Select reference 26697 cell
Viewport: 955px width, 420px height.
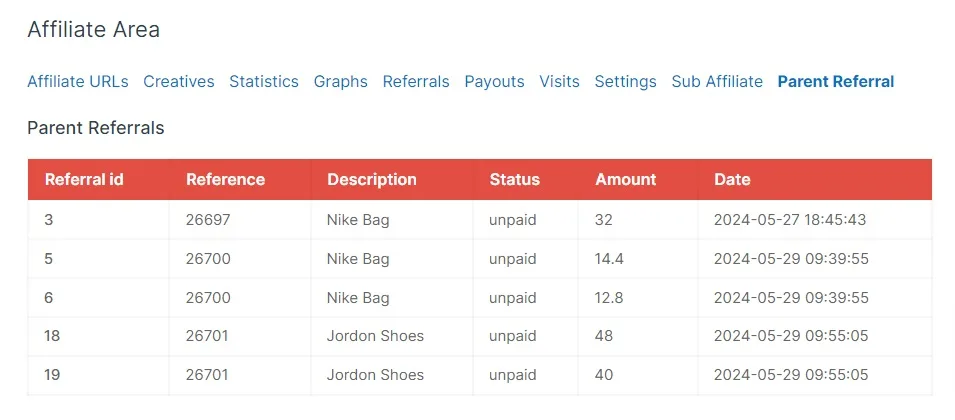coord(208,220)
